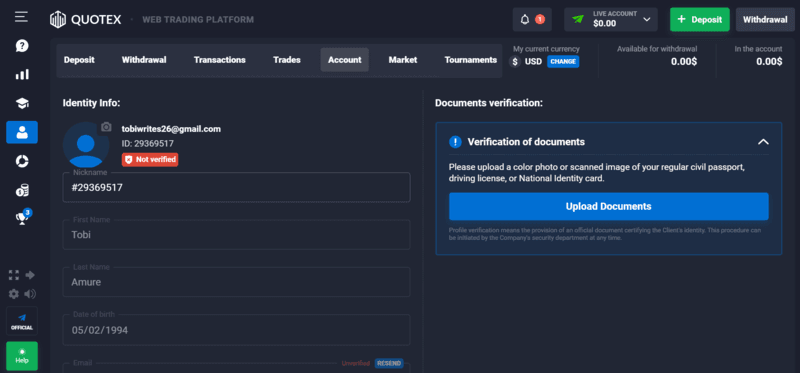Toggle fullscreen mode icon
Screen dimensions: 800x373
click(x=14, y=276)
